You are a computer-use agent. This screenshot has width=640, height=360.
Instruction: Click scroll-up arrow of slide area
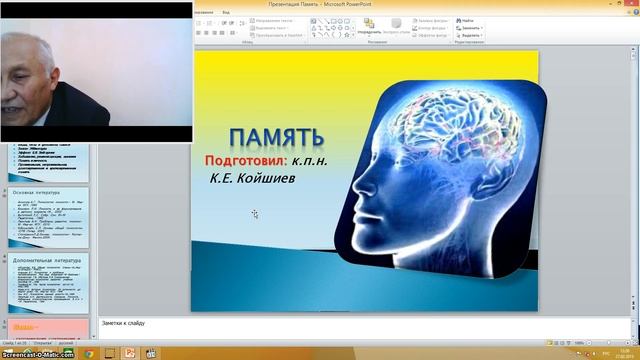634,49
